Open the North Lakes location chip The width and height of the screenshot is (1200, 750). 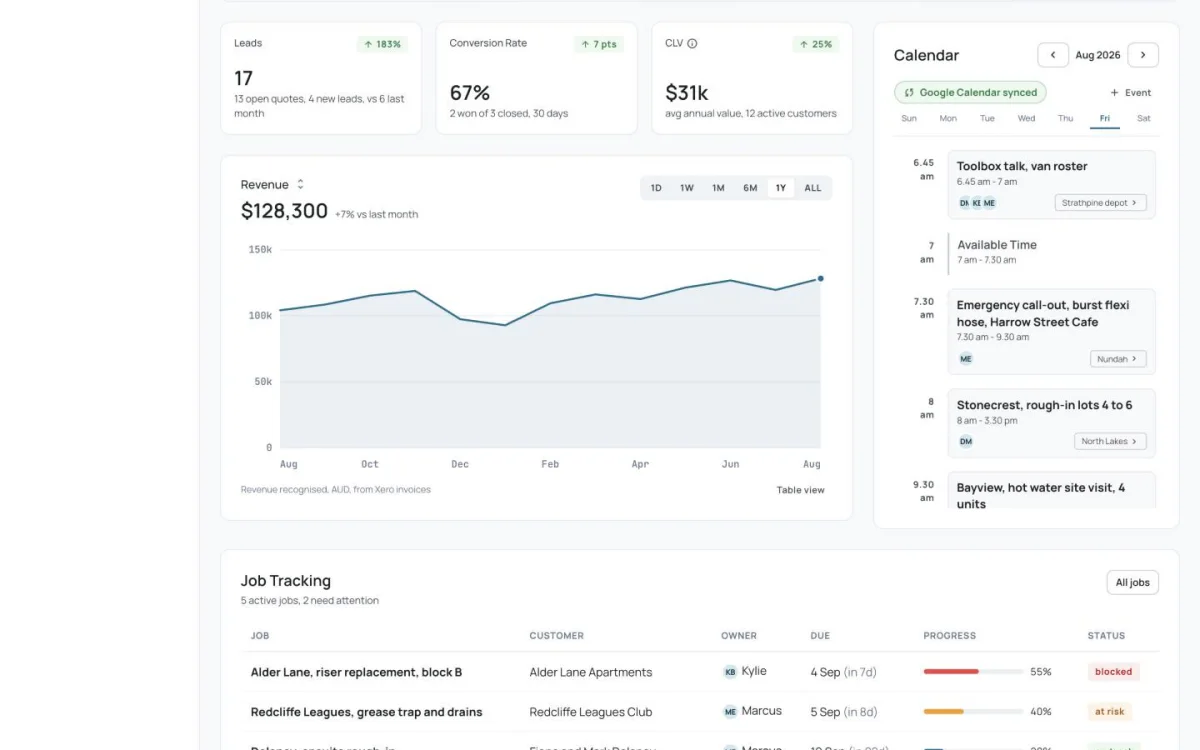click(x=1110, y=441)
